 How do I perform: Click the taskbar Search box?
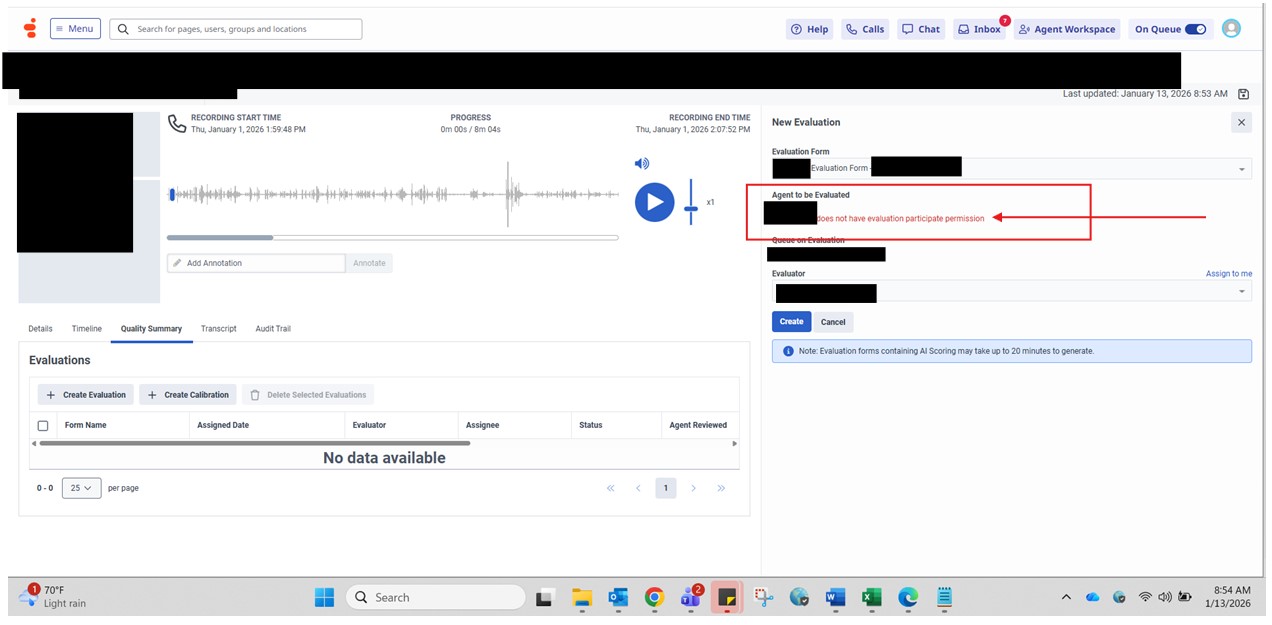point(435,597)
